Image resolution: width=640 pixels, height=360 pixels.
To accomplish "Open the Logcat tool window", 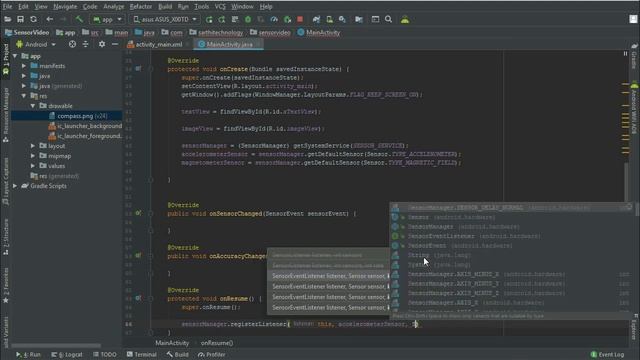I will point(67,355).
